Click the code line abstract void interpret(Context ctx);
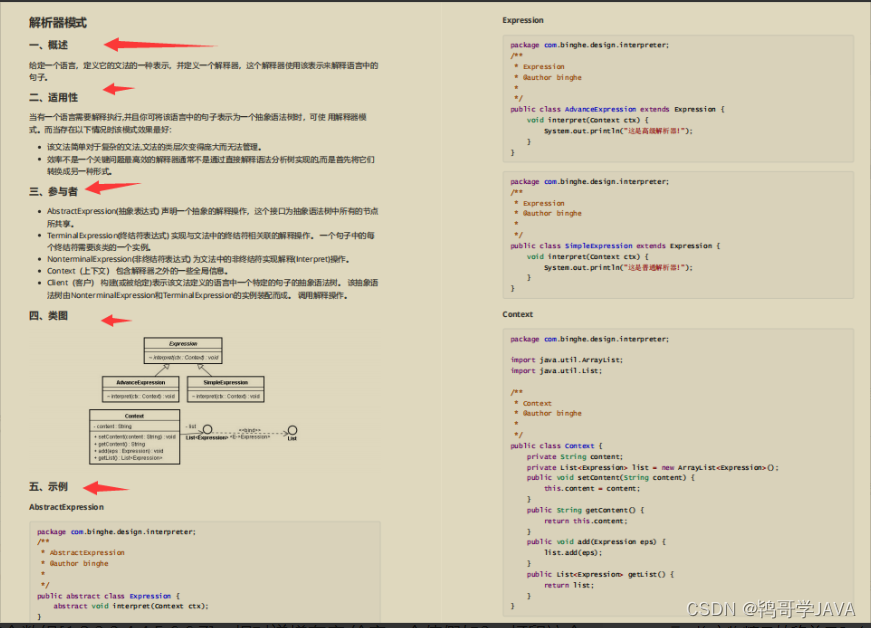The width and height of the screenshot is (871, 628). click(131, 606)
